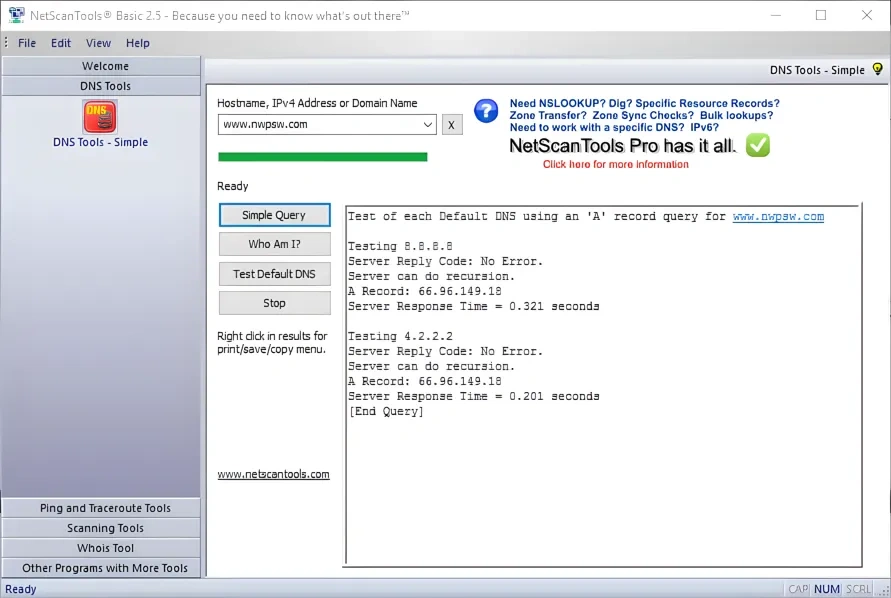Run a Simple Query

pos(274,215)
